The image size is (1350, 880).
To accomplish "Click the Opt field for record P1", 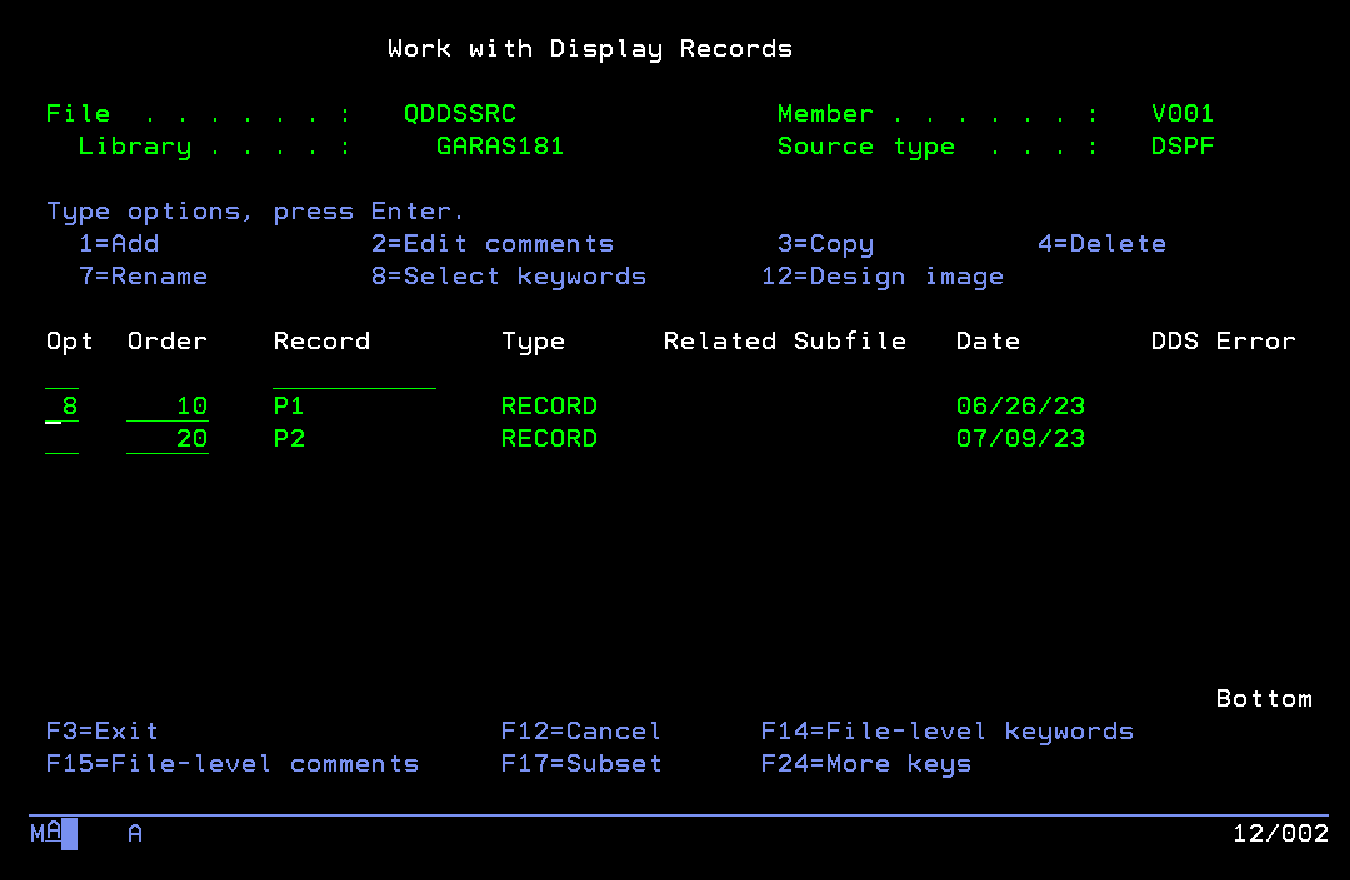I will coord(62,407).
